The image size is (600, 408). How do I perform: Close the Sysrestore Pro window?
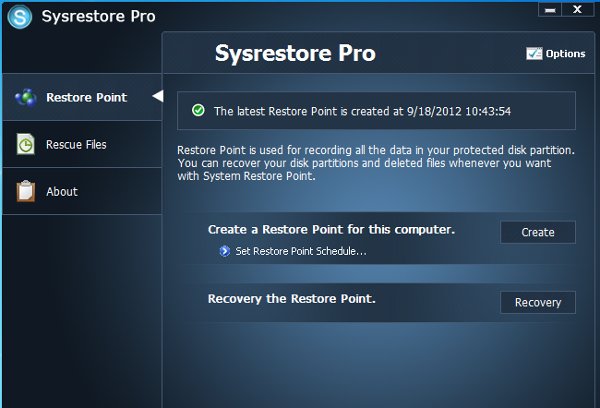click(x=577, y=10)
